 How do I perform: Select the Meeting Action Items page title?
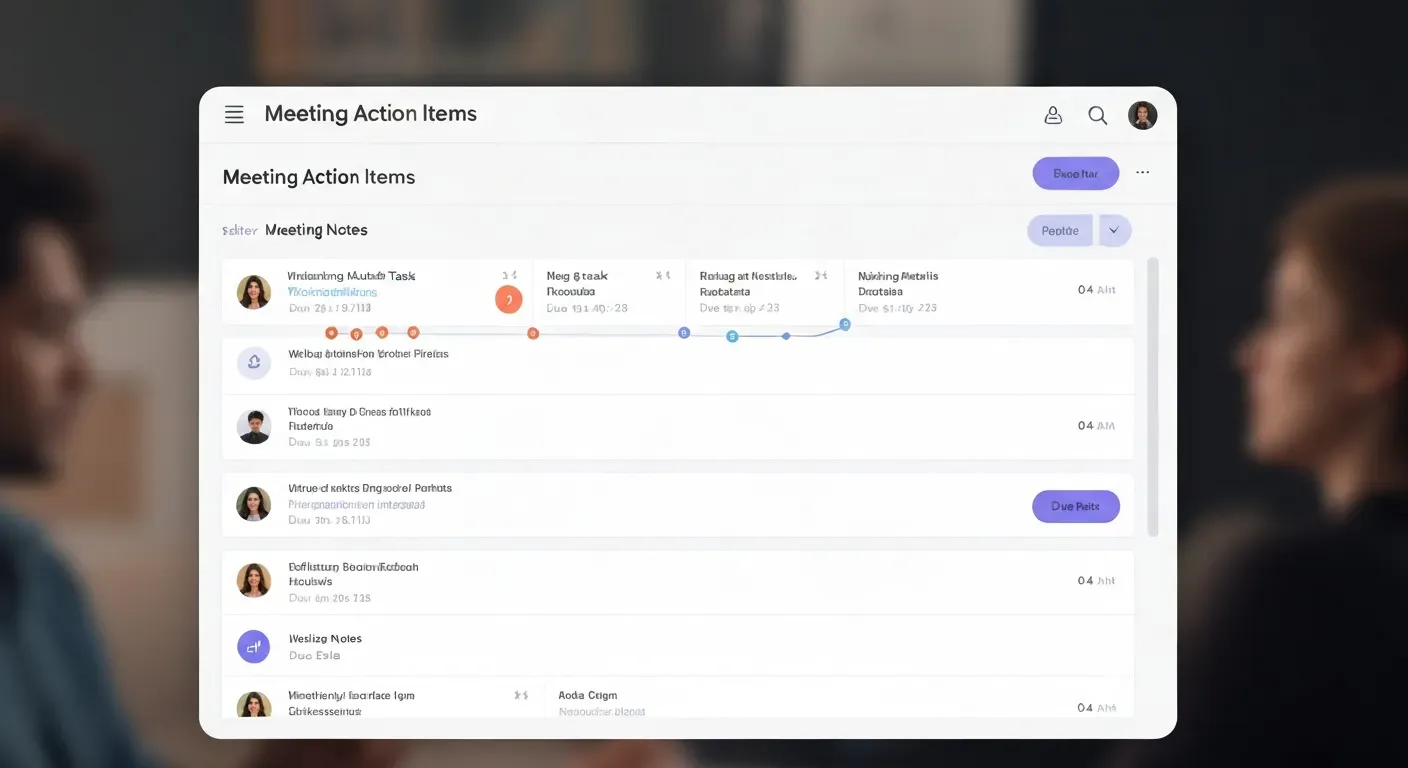[x=318, y=176]
